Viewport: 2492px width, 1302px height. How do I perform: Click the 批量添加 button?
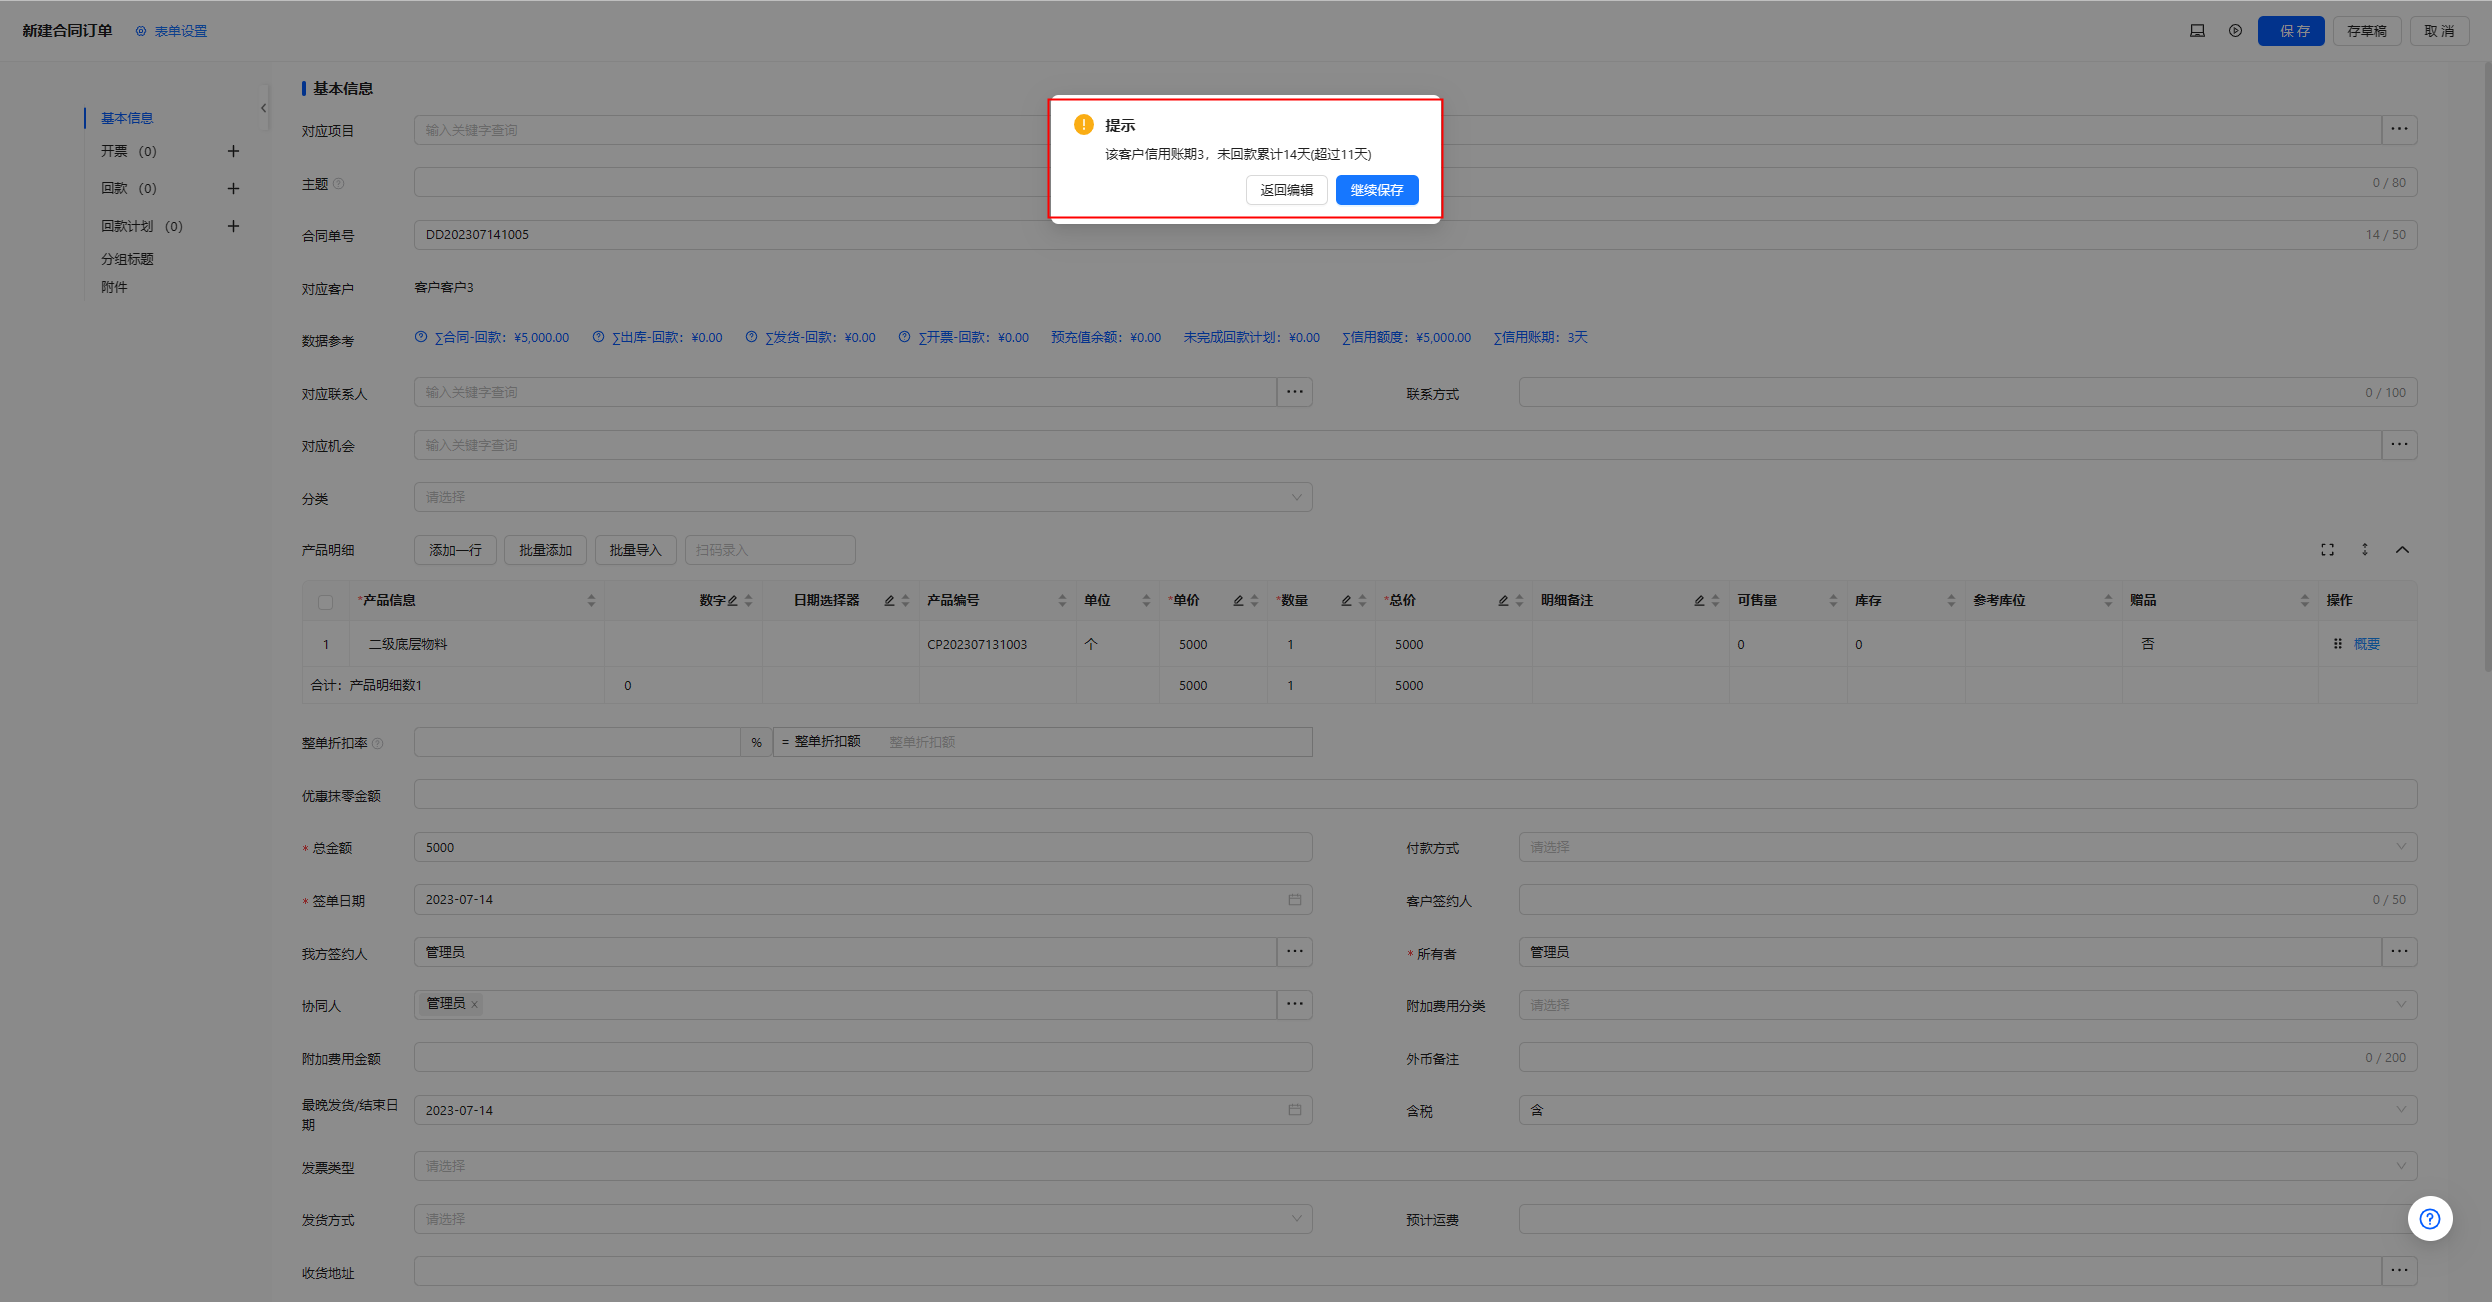(545, 550)
